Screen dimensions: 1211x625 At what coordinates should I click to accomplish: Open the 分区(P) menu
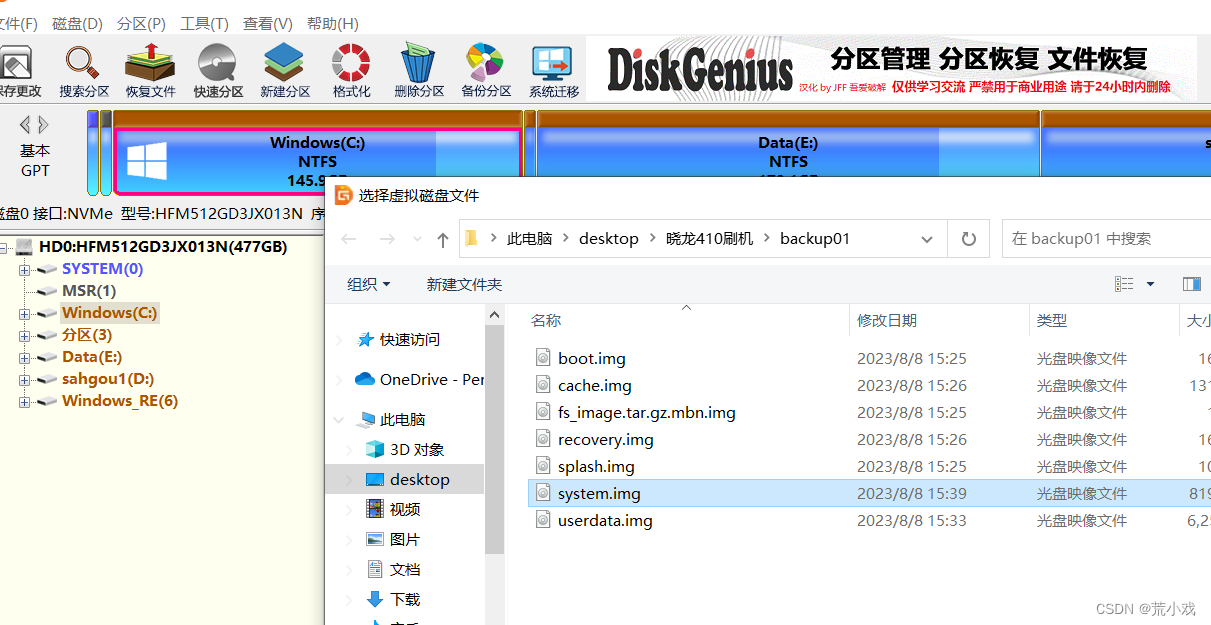point(141,23)
